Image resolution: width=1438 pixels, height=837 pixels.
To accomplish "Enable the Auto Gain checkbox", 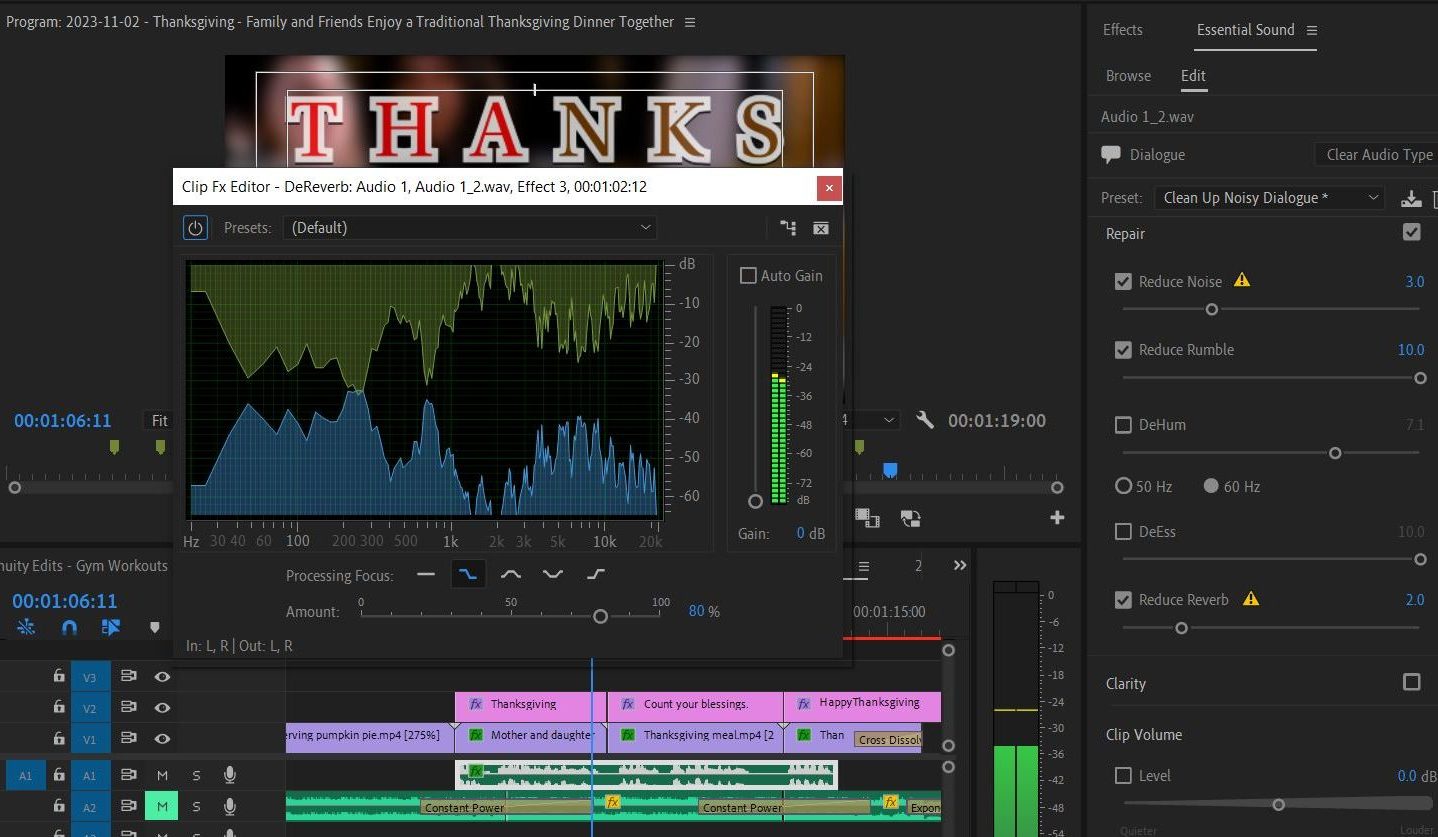I will [748, 276].
